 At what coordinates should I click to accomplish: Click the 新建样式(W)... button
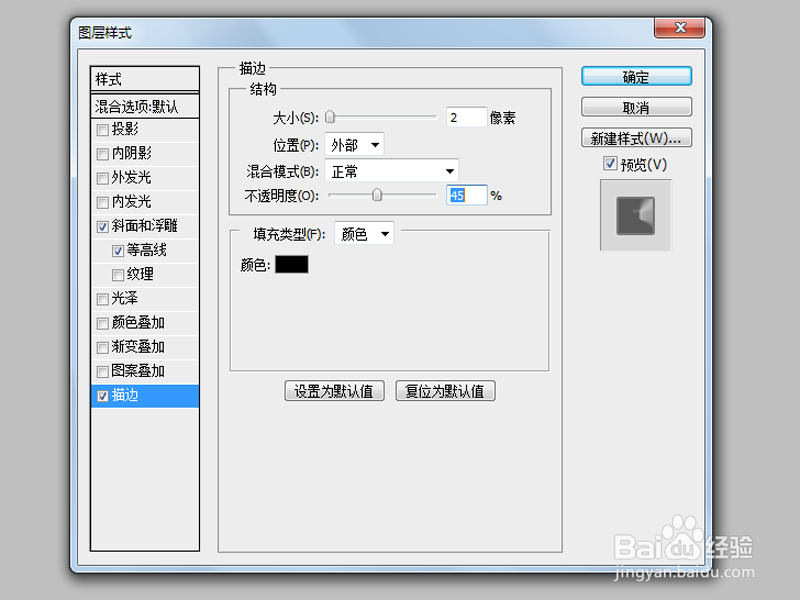(636, 138)
